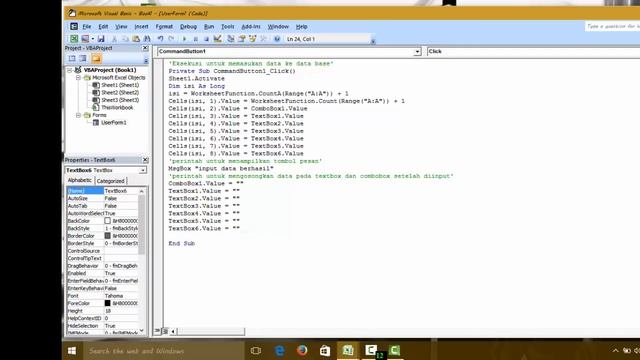Click the Windows Start button
The width and height of the screenshot is (640, 360).
pyautogui.click(x=72, y=351)
